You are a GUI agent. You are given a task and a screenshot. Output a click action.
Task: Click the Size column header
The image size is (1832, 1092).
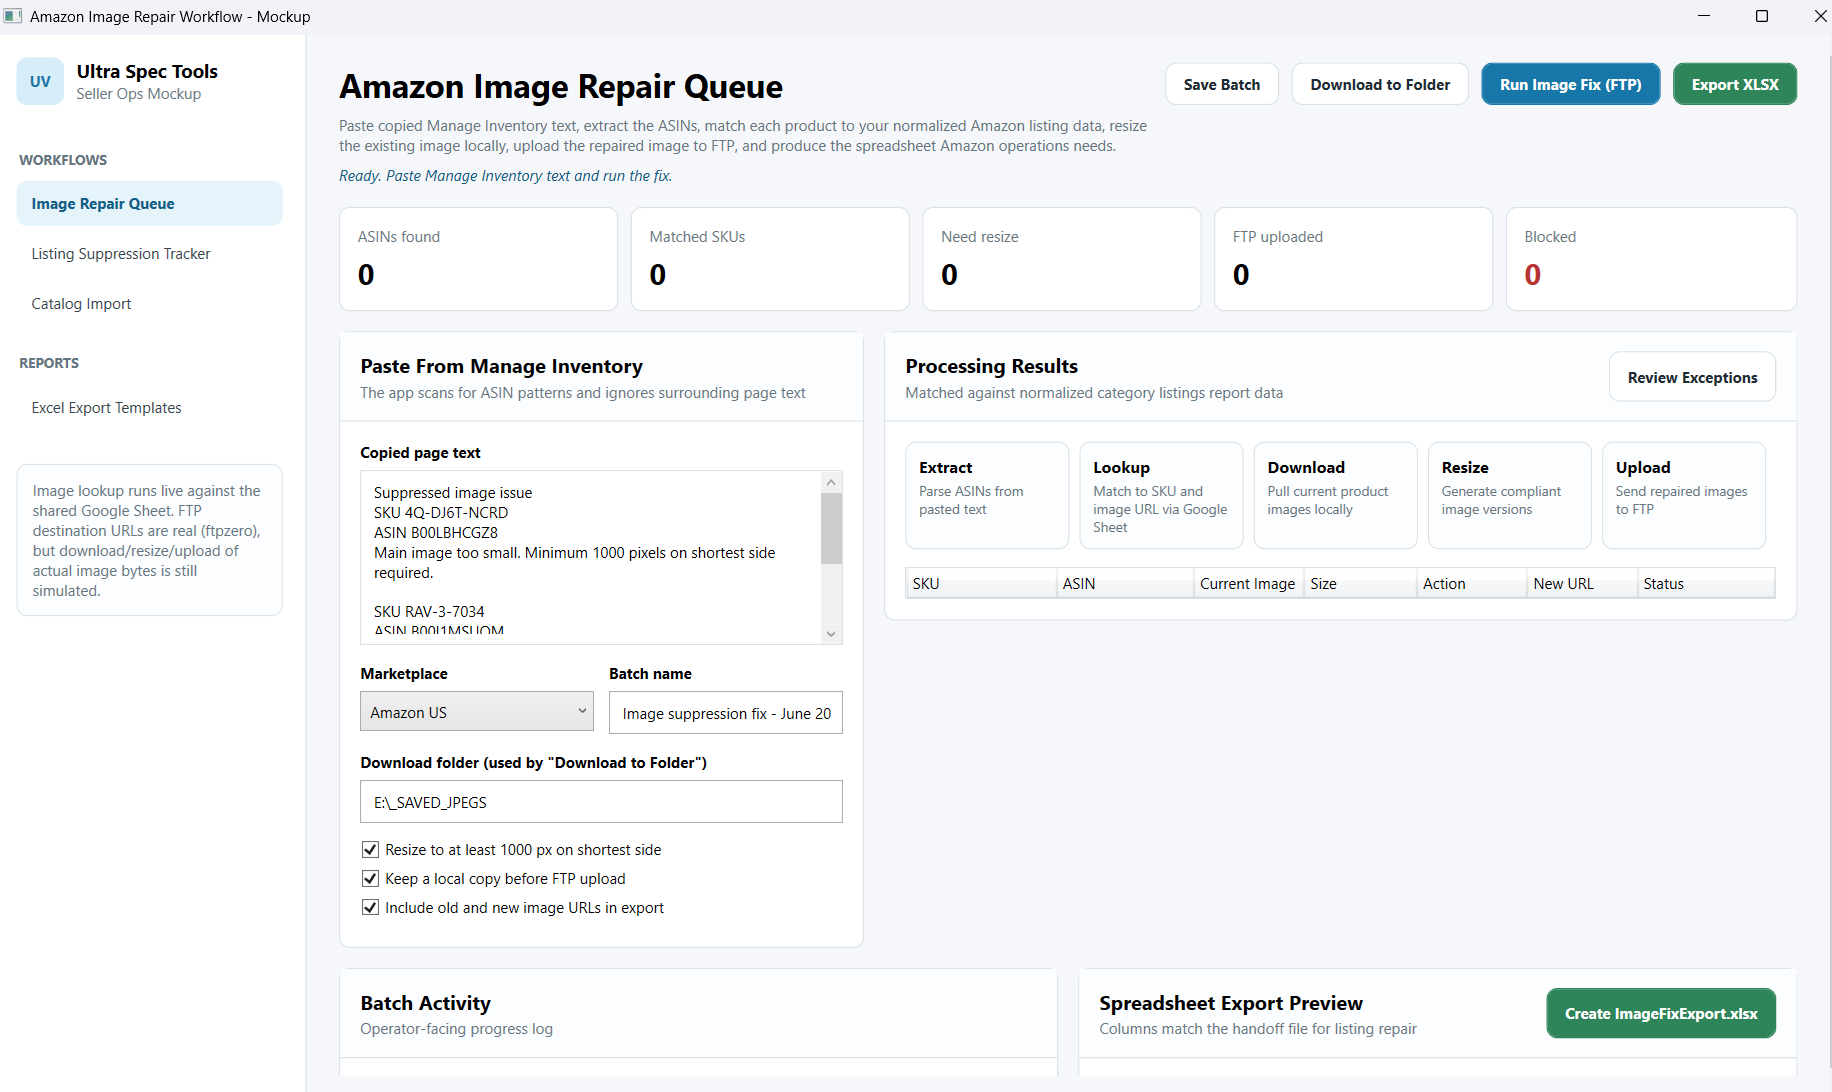click(1360, 584)
